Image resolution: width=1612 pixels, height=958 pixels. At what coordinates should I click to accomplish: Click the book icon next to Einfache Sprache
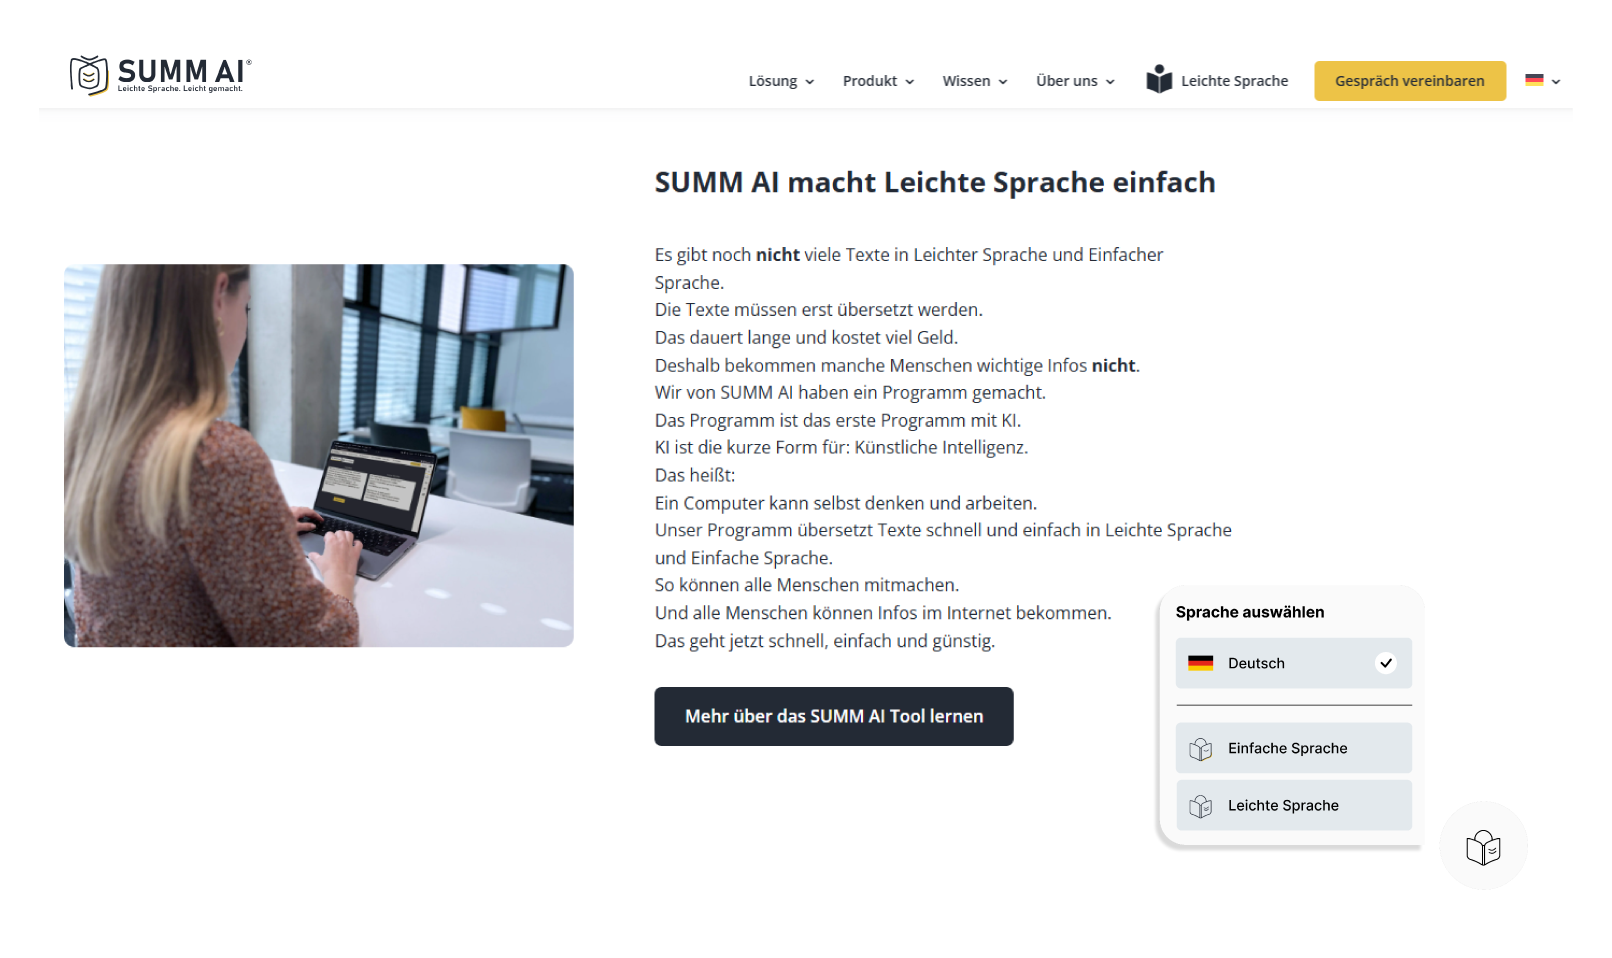[1200, 749]
